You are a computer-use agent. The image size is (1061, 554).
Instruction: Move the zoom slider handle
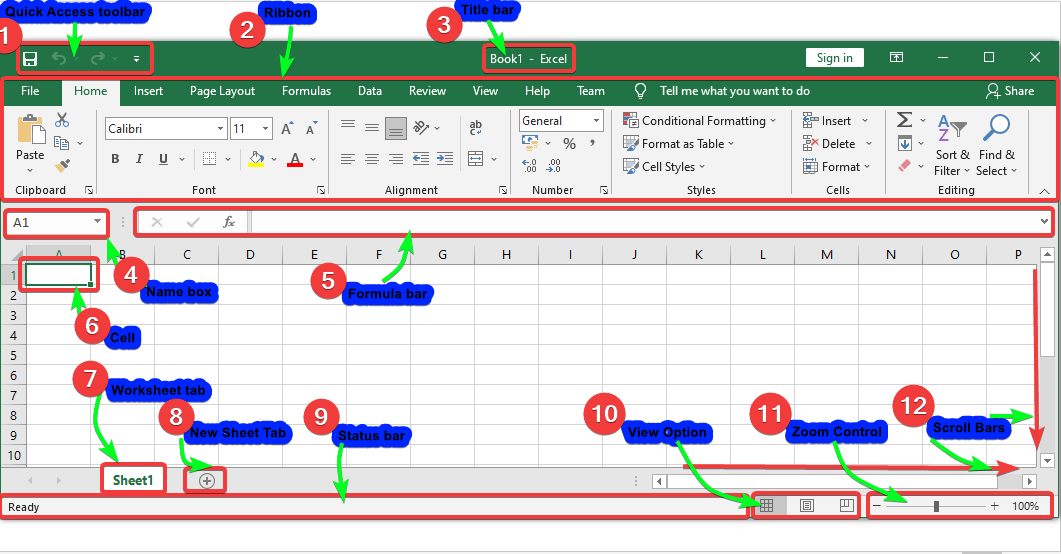tap(936, 506)
